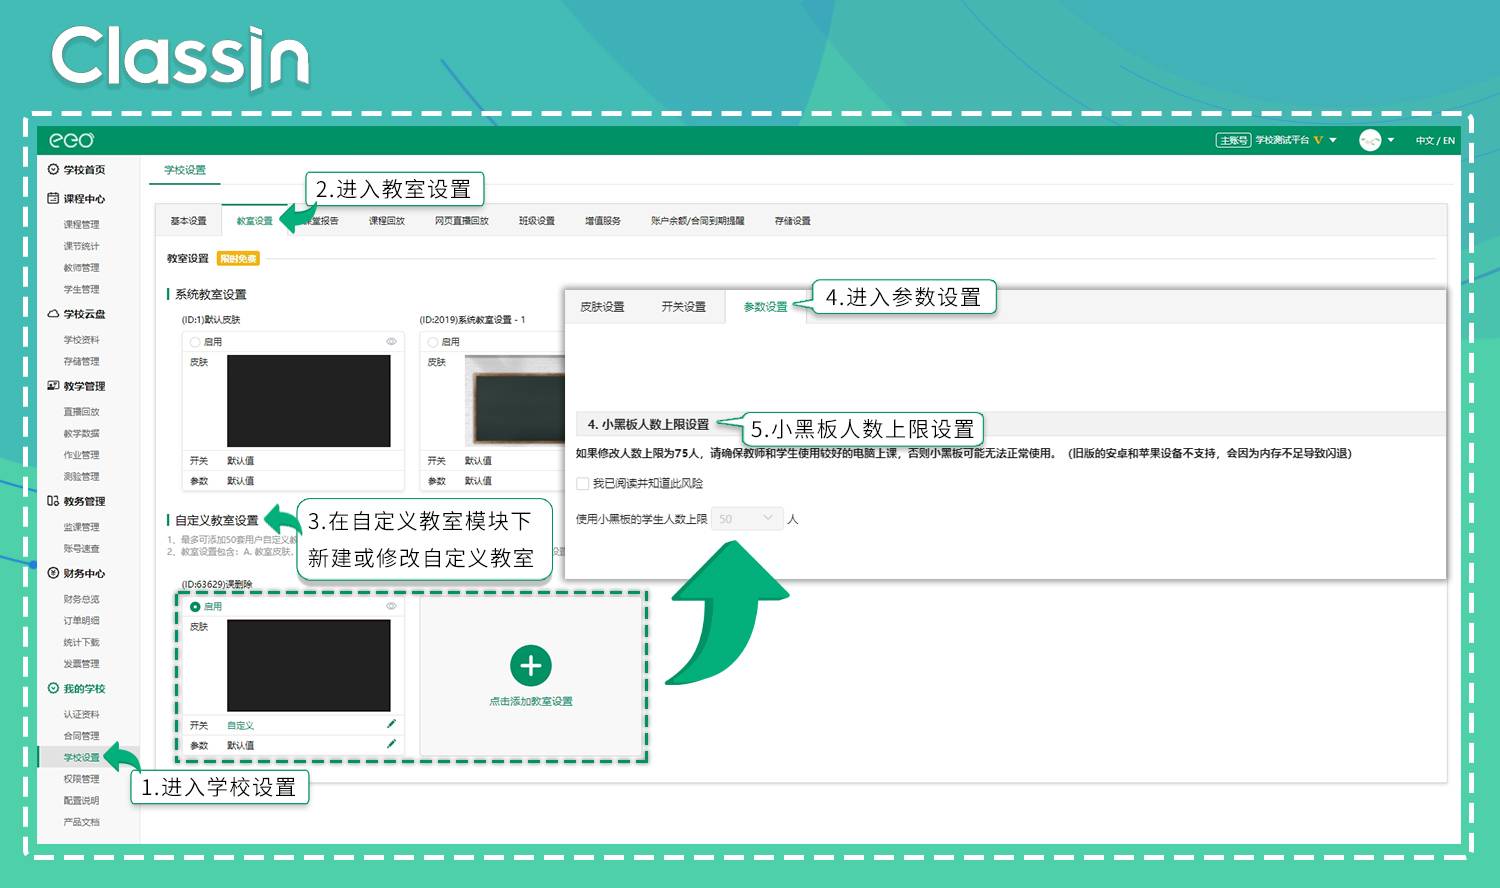The height and width of the screenshot is (888, 1500).
Task: Open student limit dropdown showing 50
Action: [747, 518]
